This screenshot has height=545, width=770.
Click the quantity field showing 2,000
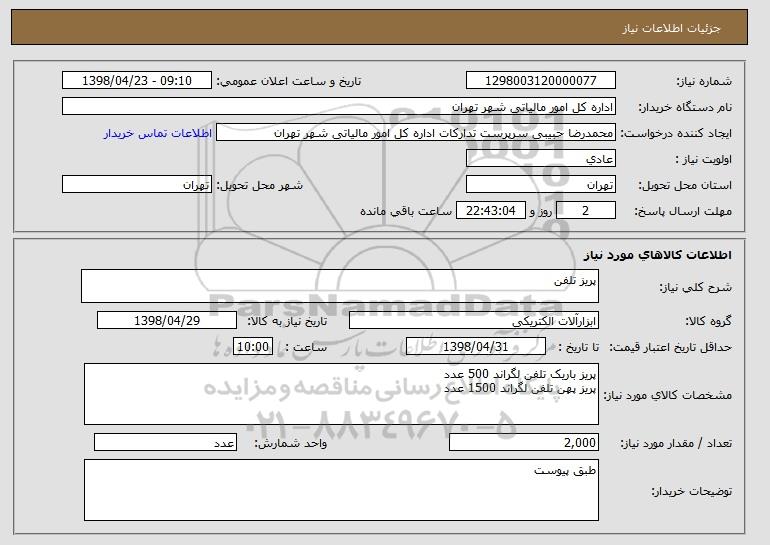point(524,442)
